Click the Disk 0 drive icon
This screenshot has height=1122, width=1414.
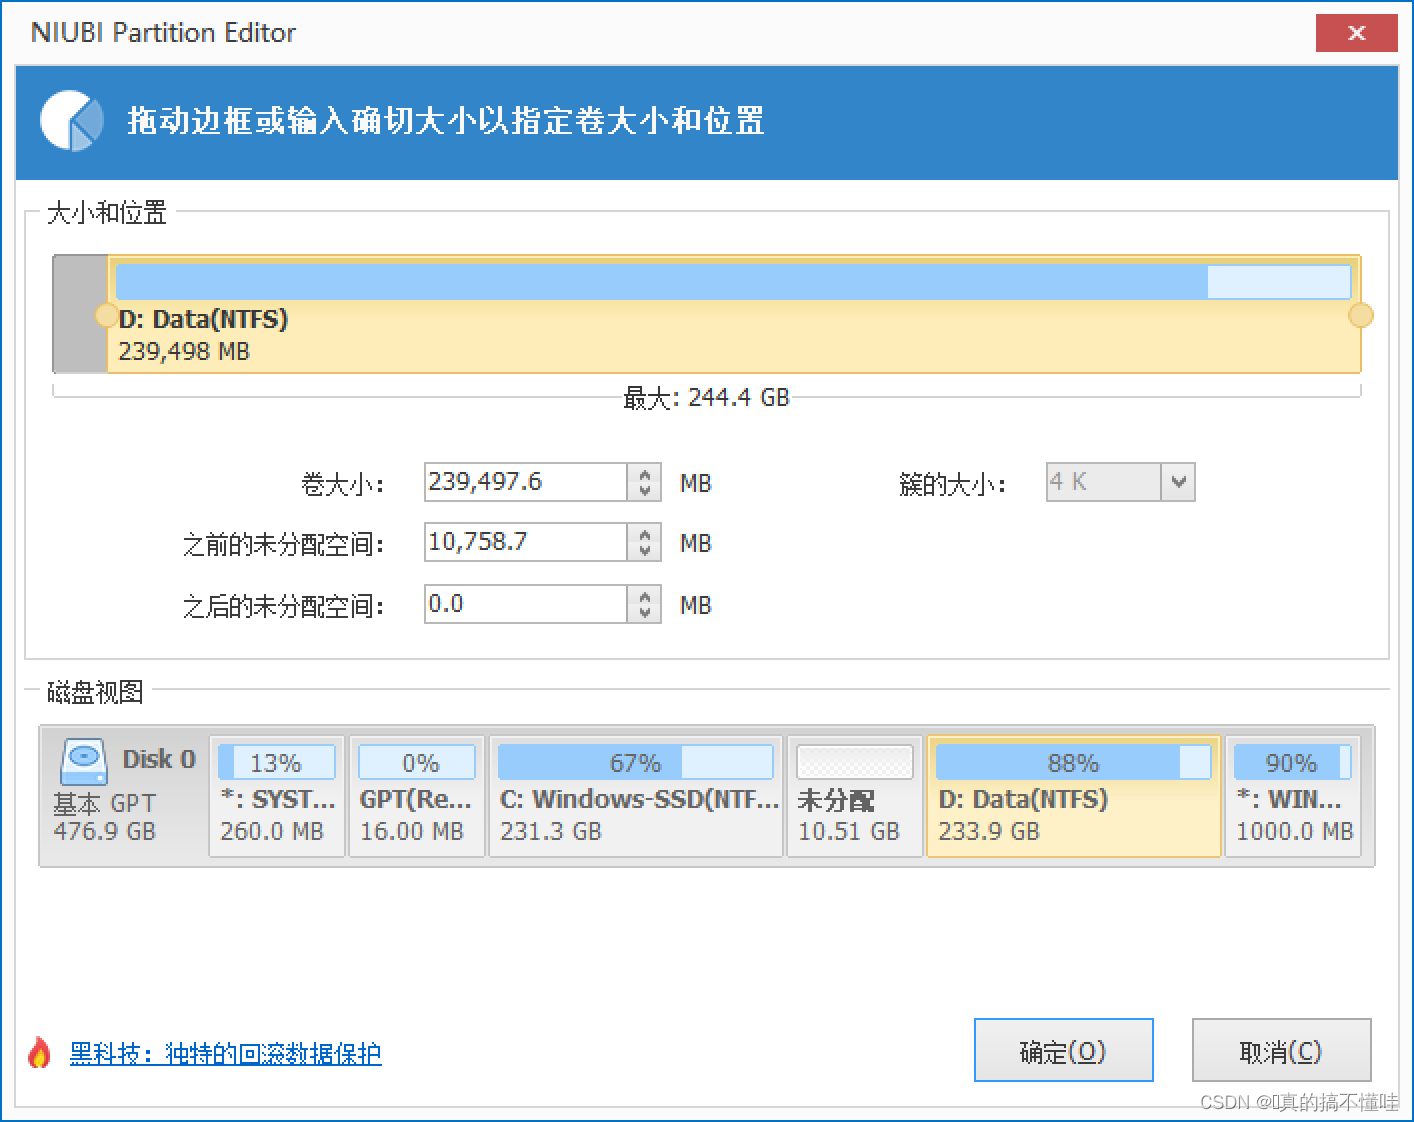click(x=83, y=762)
